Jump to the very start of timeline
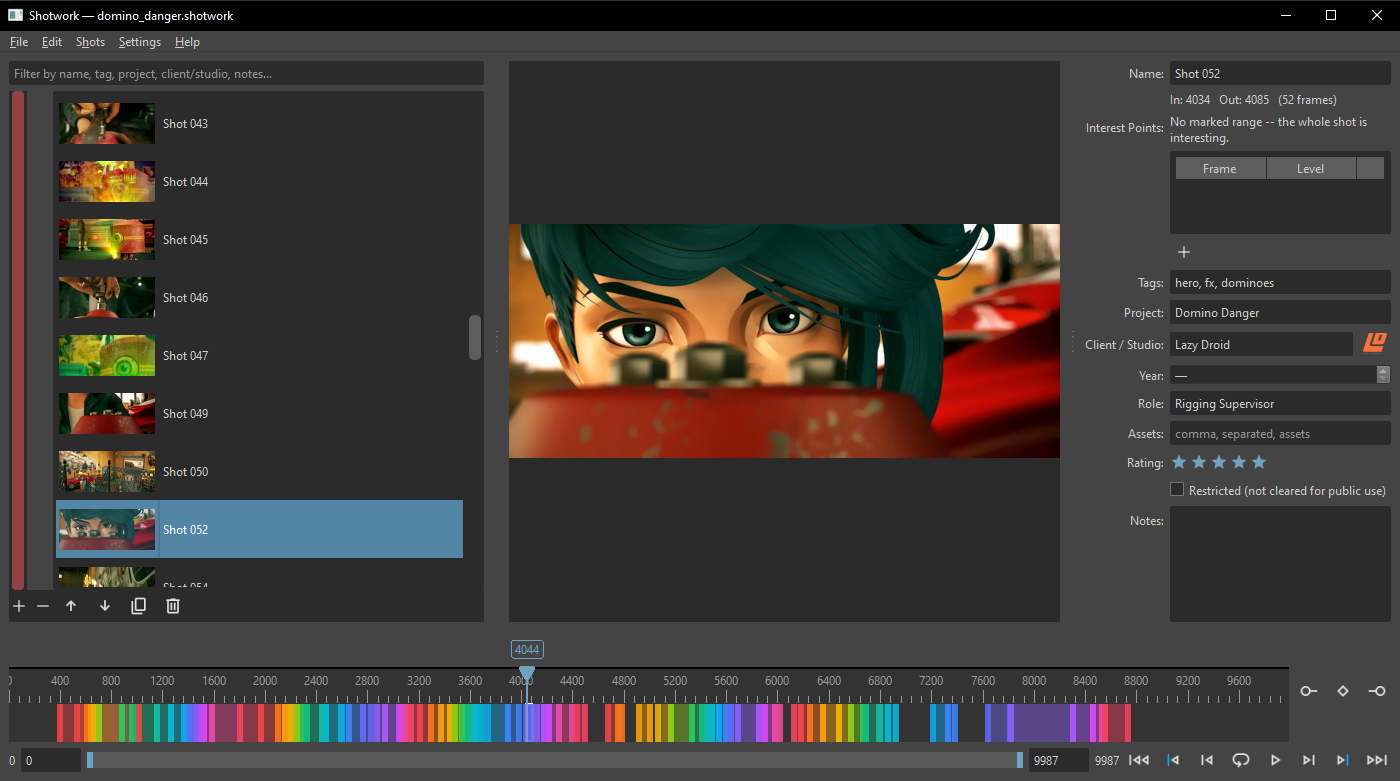This screenshot has height=781, width=1400. coord(1138,760)
